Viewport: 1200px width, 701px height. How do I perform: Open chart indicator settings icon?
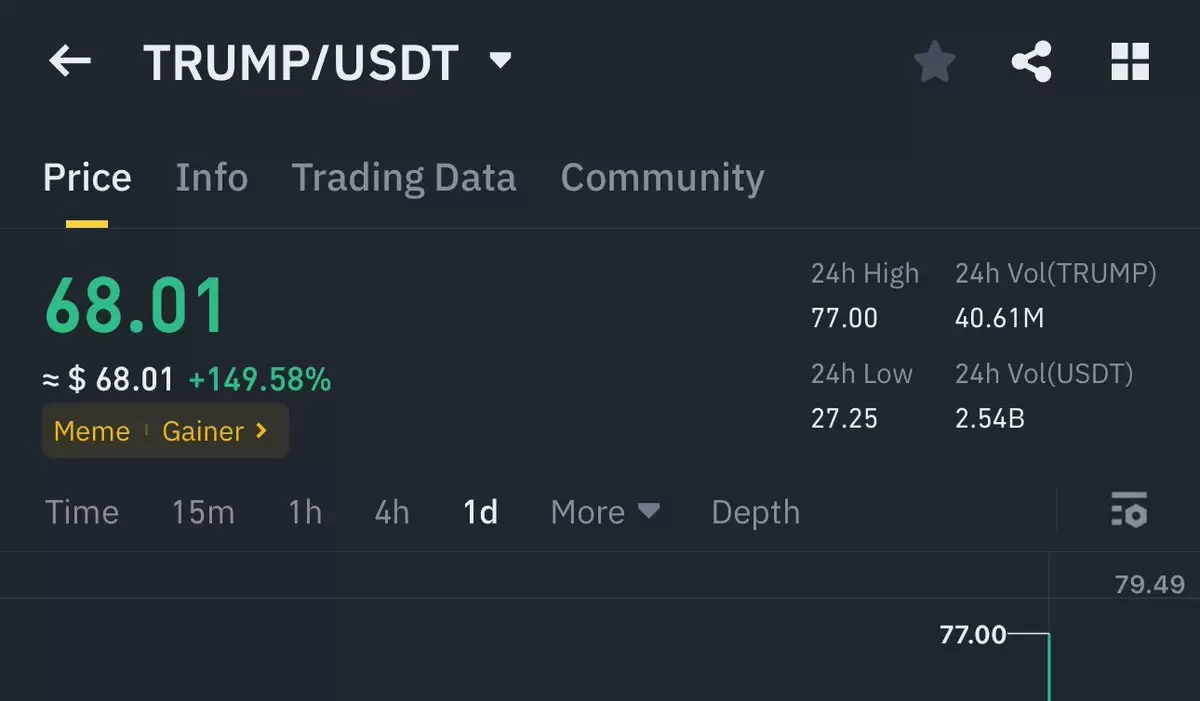(x=1129, y=510)
